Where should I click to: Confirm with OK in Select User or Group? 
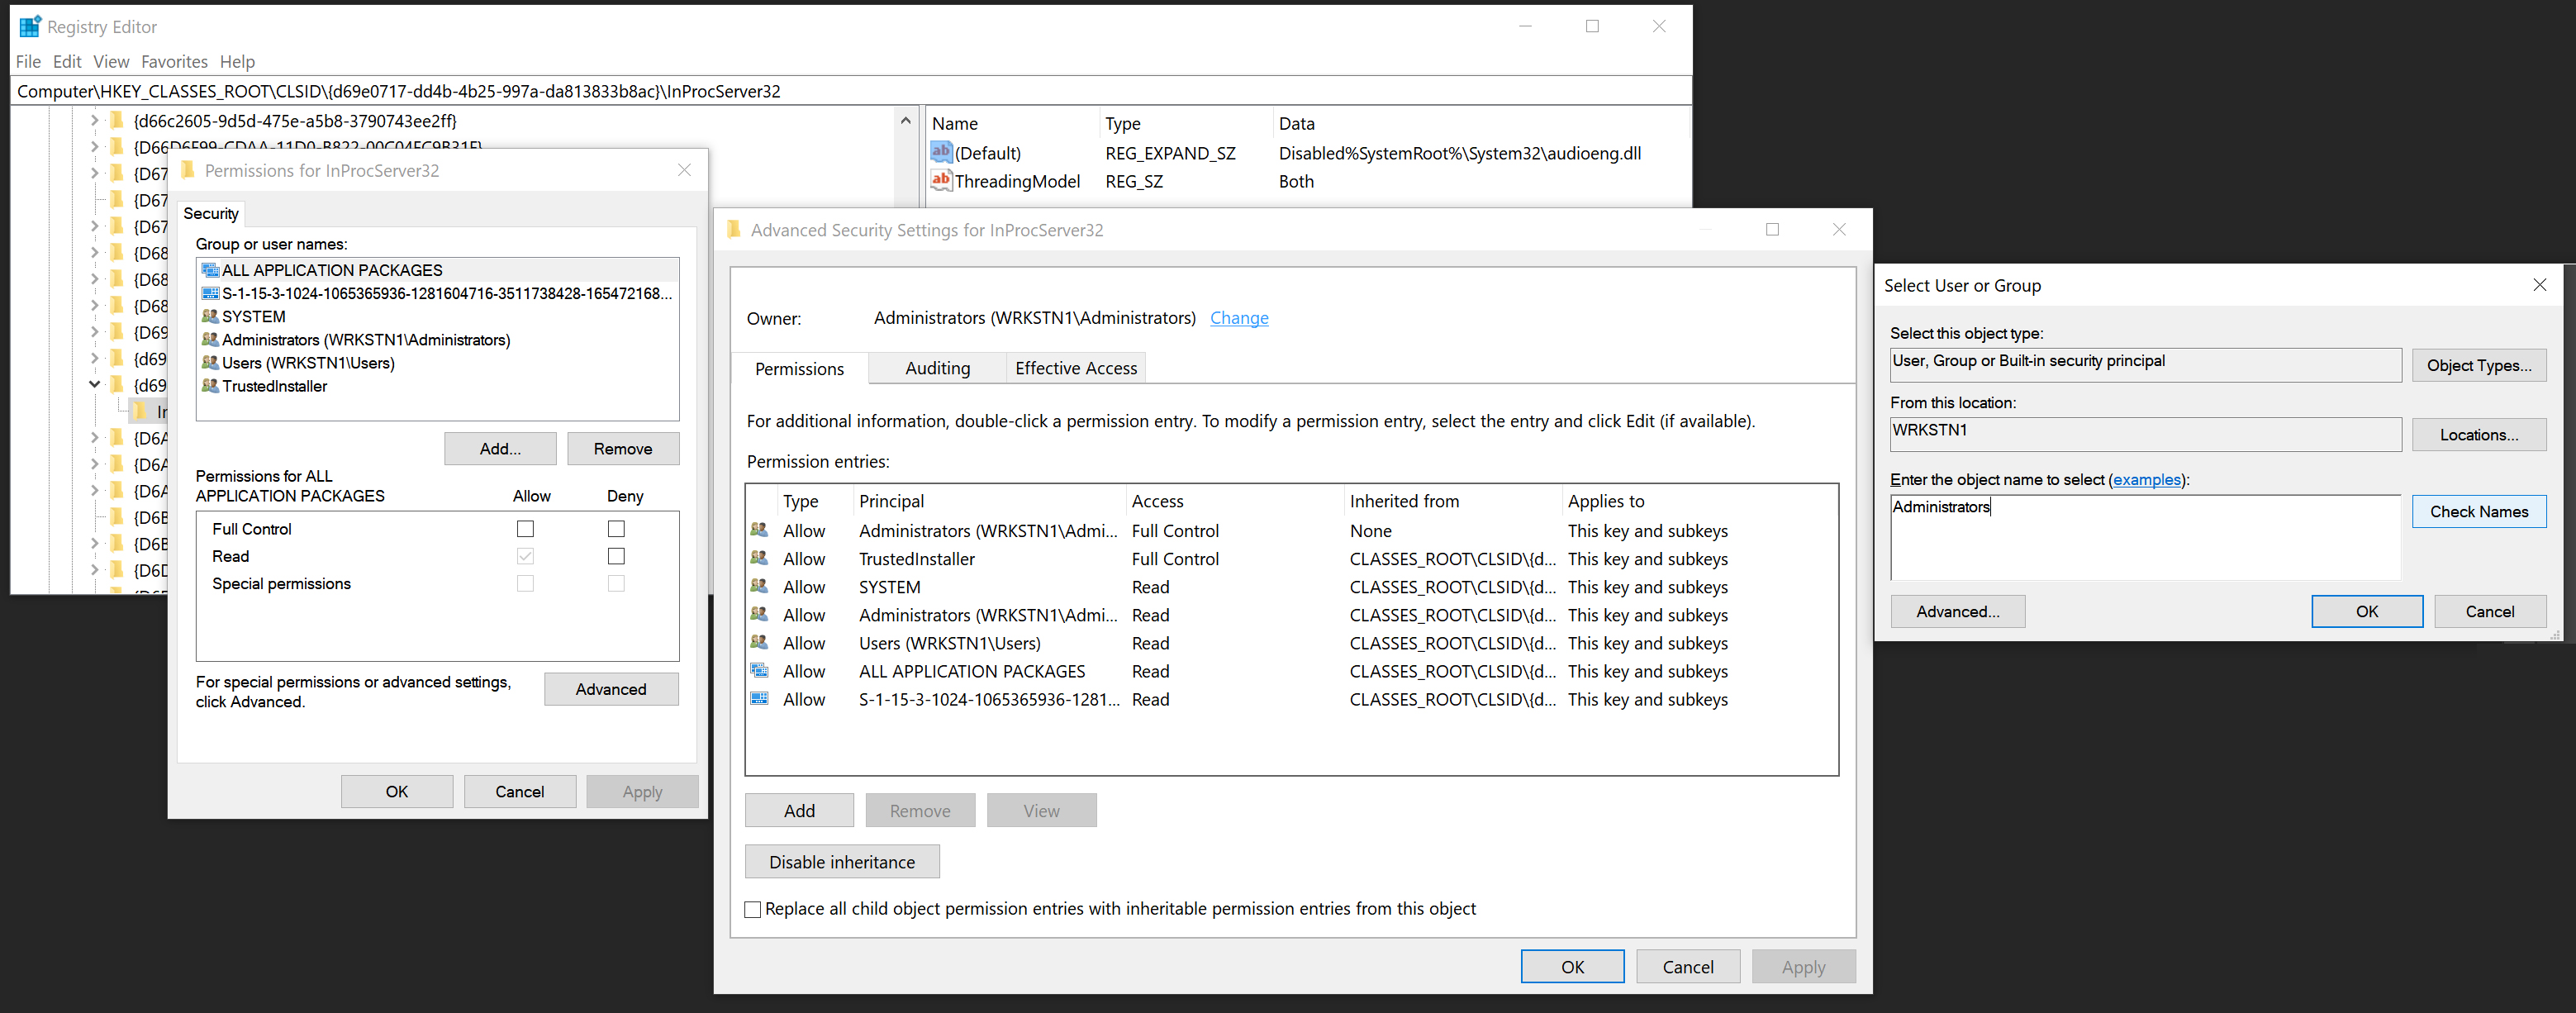pos(2367,611)
